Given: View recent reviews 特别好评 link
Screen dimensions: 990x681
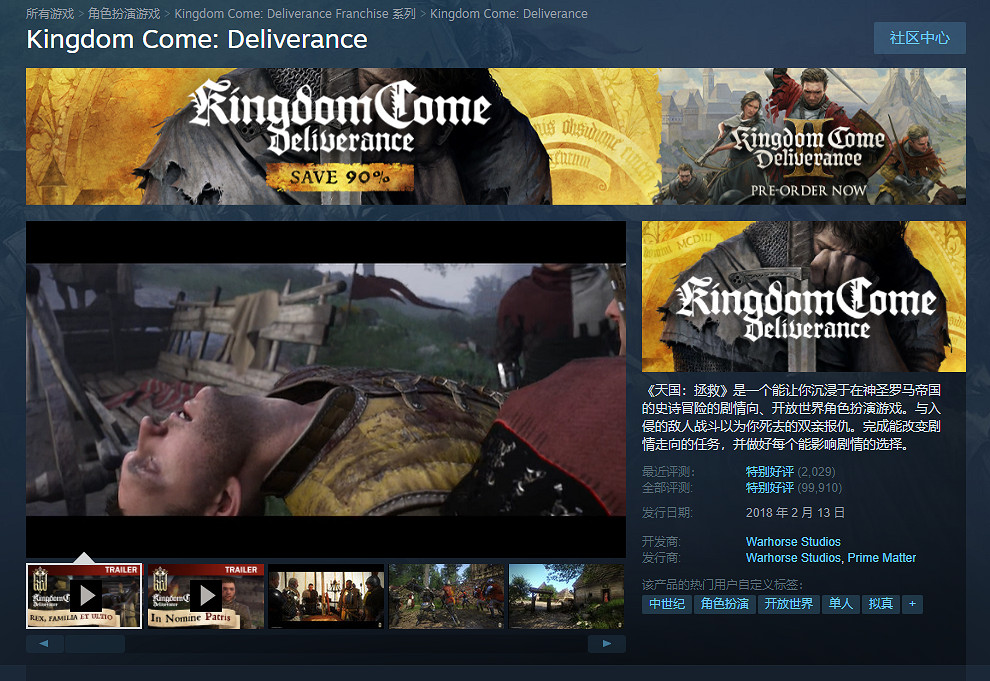Looking at the screenshot, I should point(769,472).
